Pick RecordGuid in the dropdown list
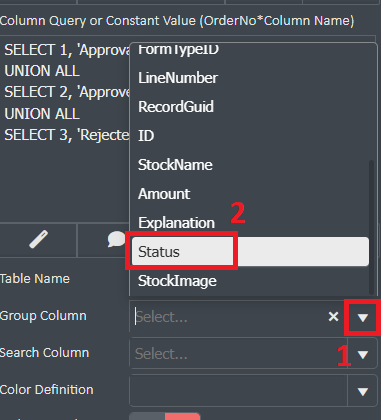Image resolution: width=382 pixels, height=420 pixels. [250, 107]
